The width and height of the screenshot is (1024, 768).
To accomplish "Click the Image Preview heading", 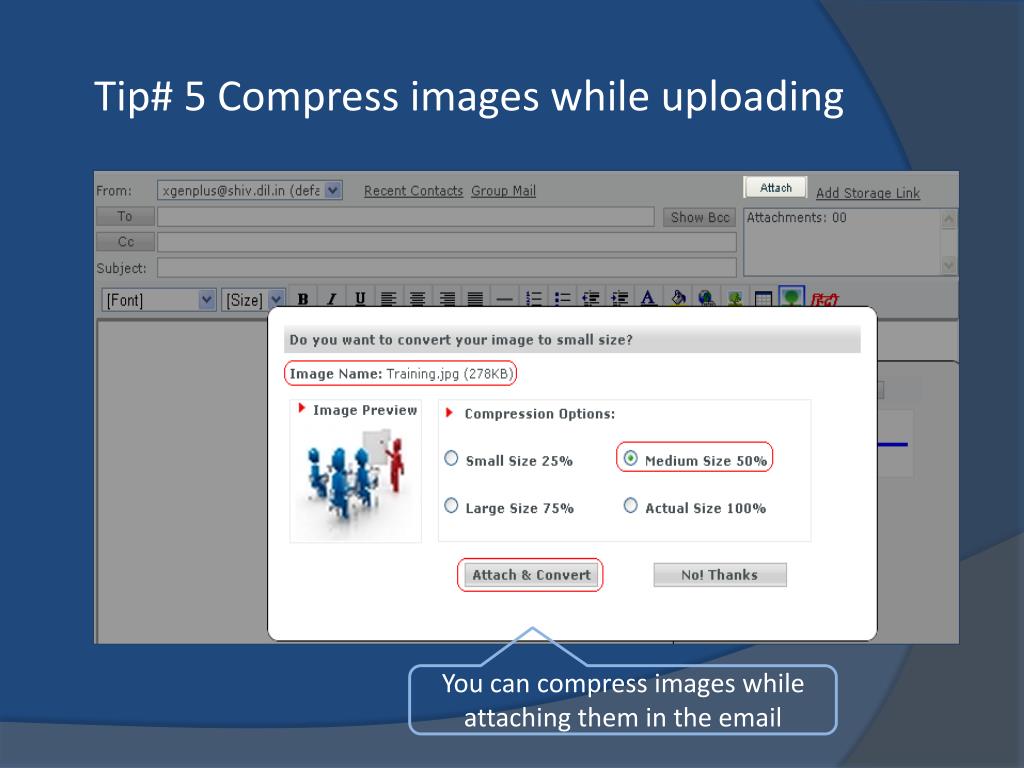I will point(364,410).
